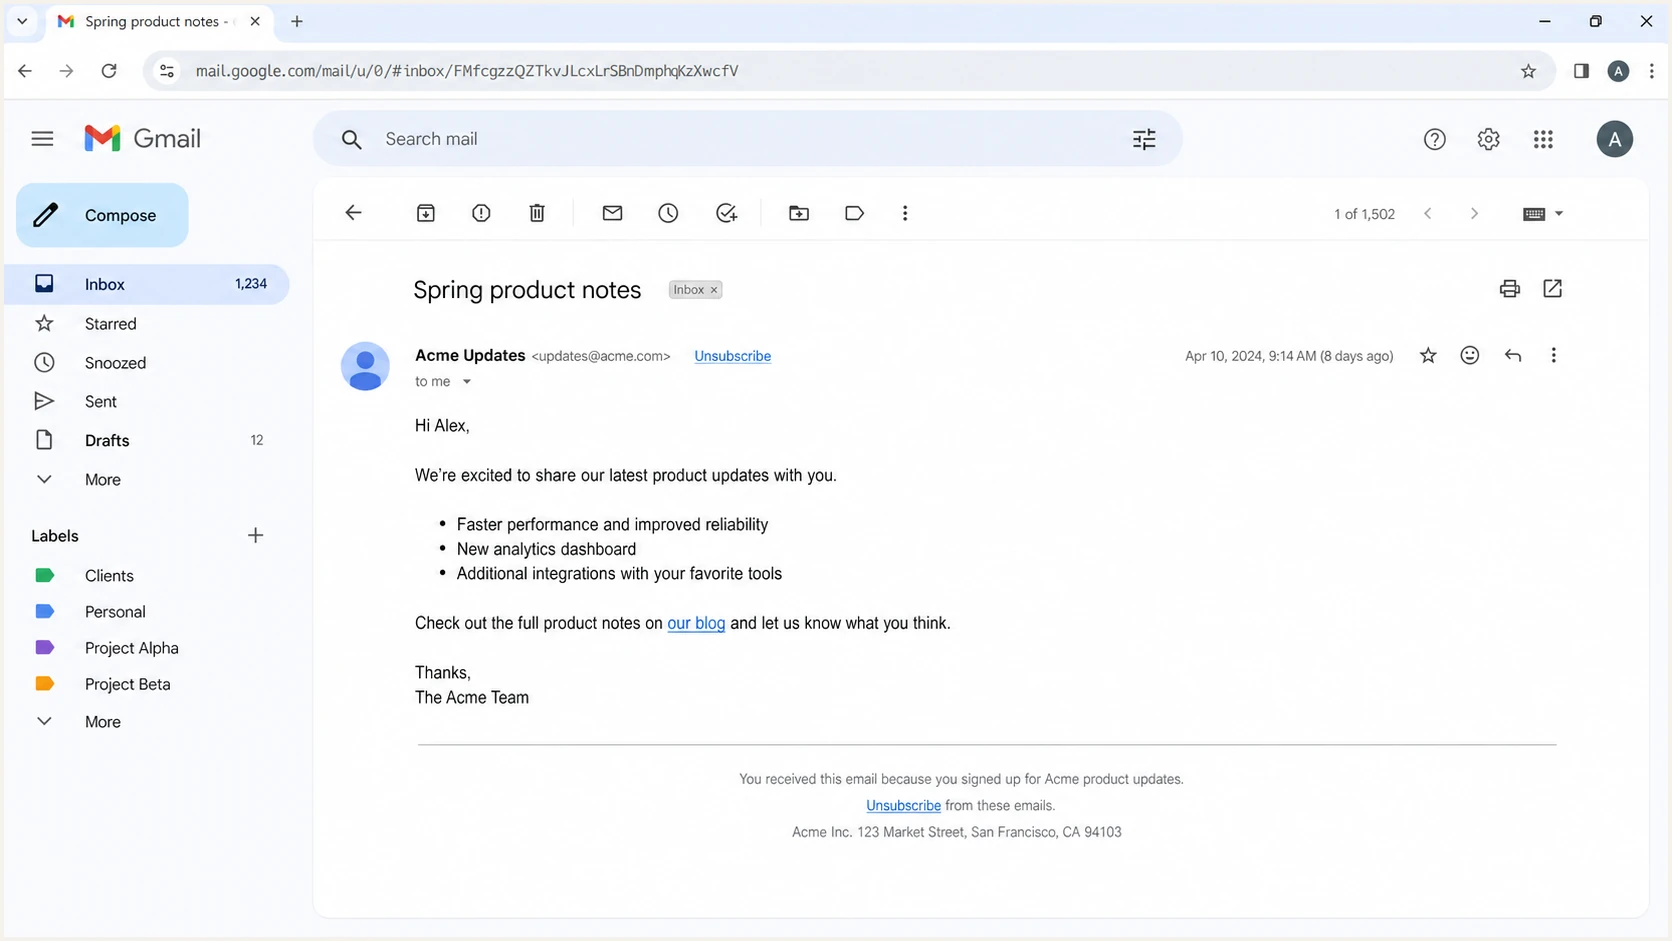Open input tools keyboard dropdown
This screenshot has width=1672, height=941.
pos(1543,214)
